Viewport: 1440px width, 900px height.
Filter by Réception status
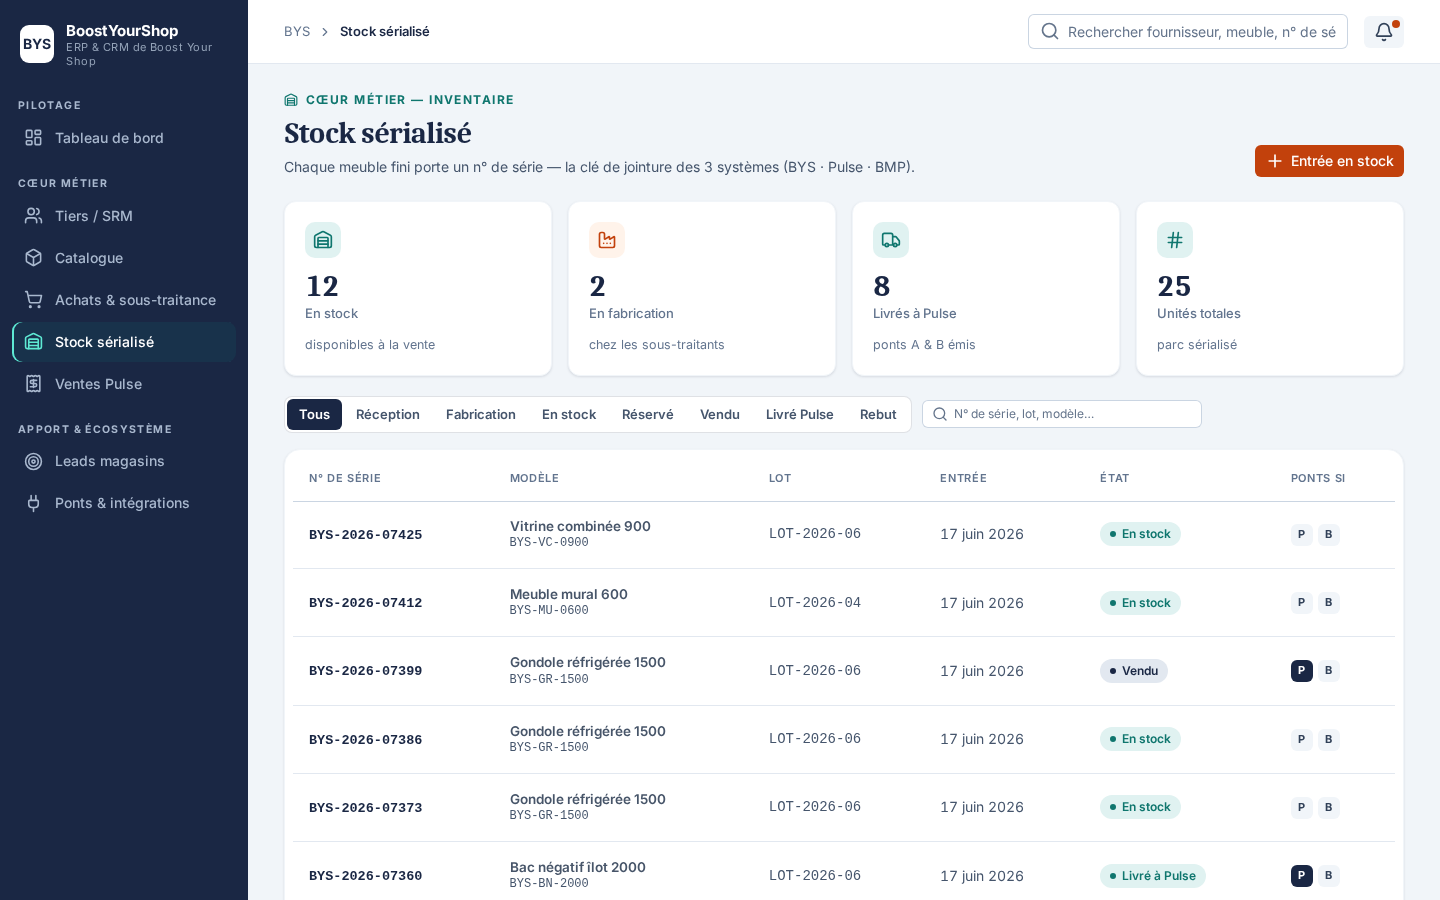pyautogui.click(x=388, y=414)
